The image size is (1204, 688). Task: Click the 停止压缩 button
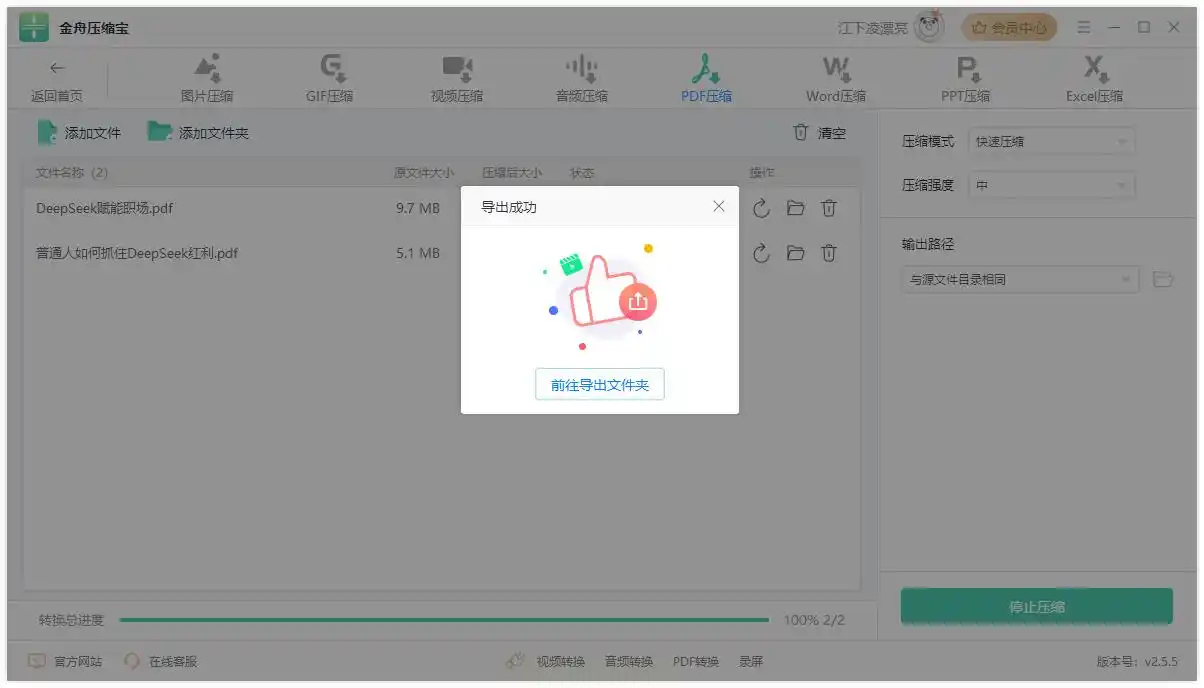pyautogui.click(x=1037, y=607)
